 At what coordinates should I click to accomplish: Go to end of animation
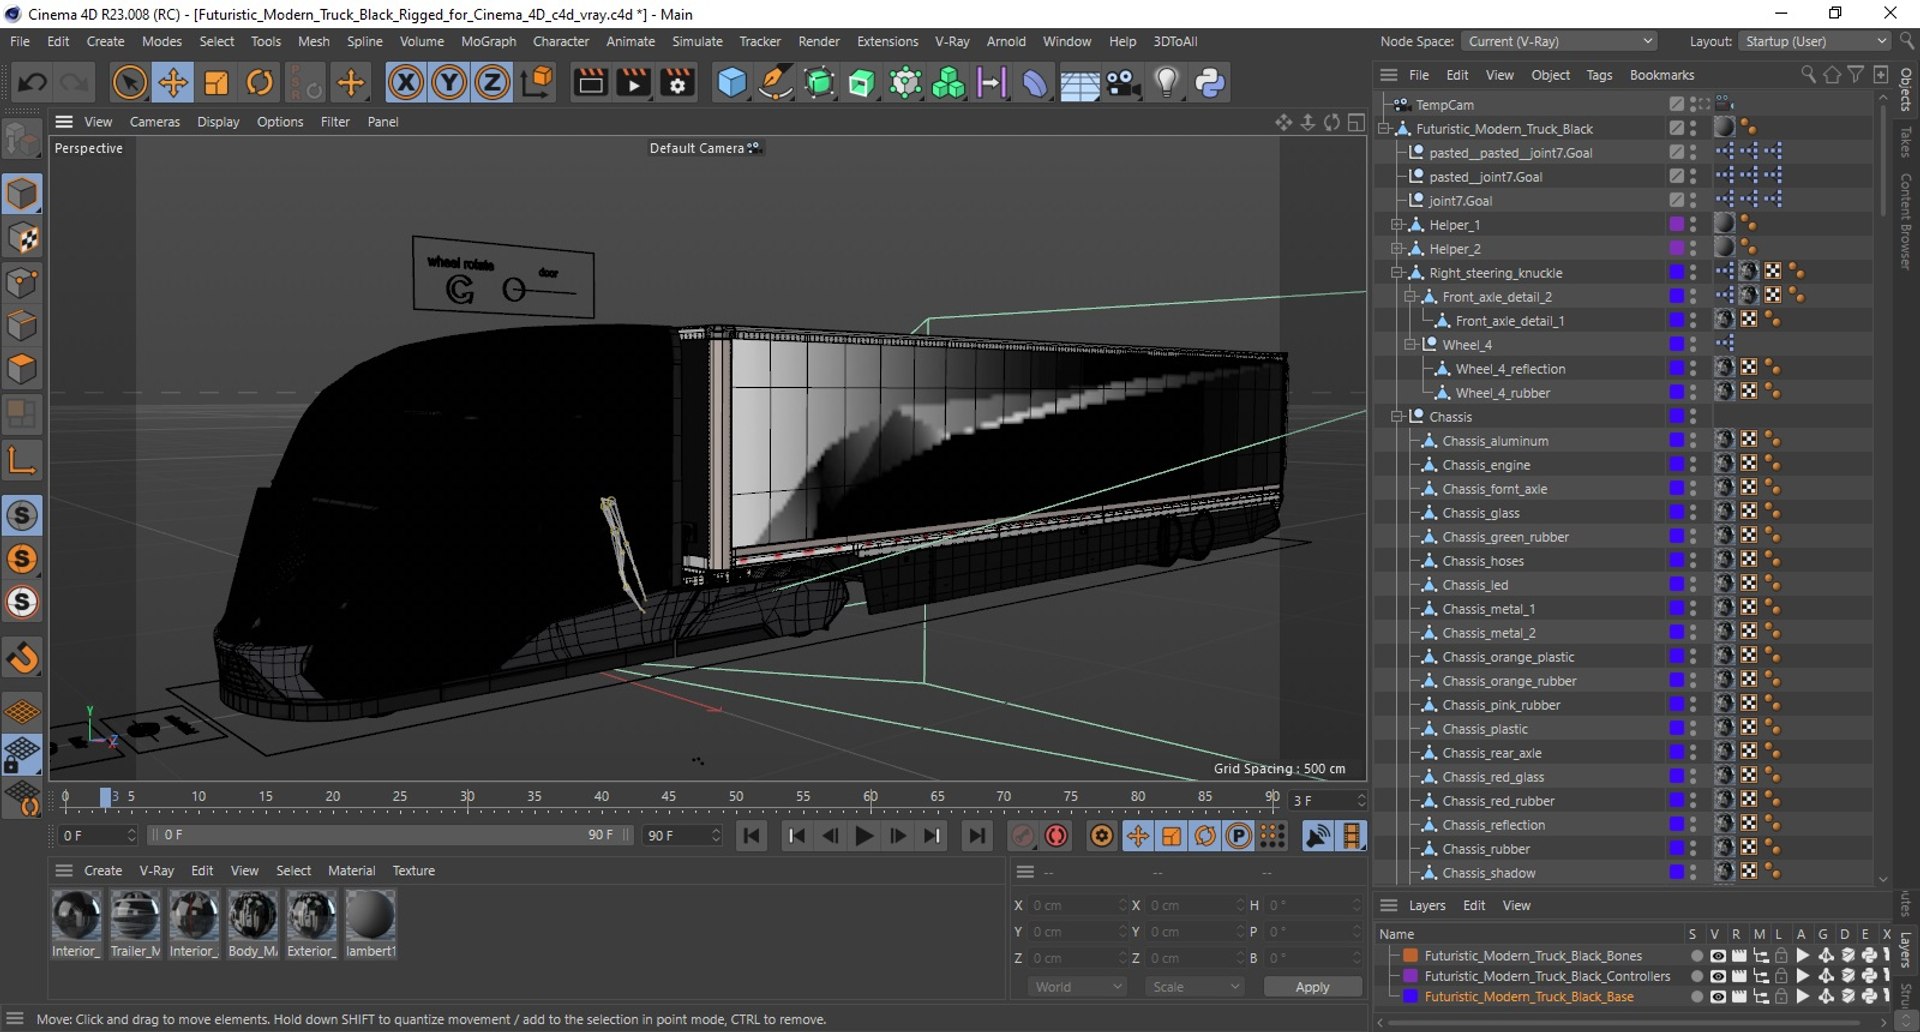click(977, 836)
